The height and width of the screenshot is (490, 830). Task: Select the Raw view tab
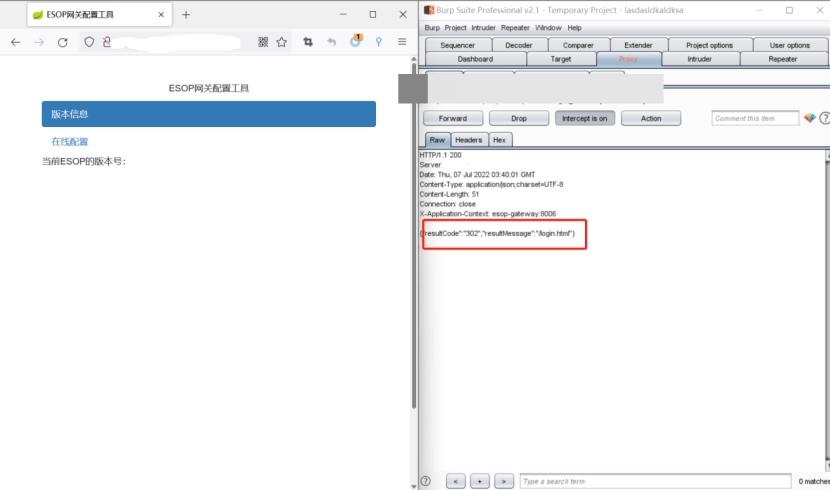point(437,140)
